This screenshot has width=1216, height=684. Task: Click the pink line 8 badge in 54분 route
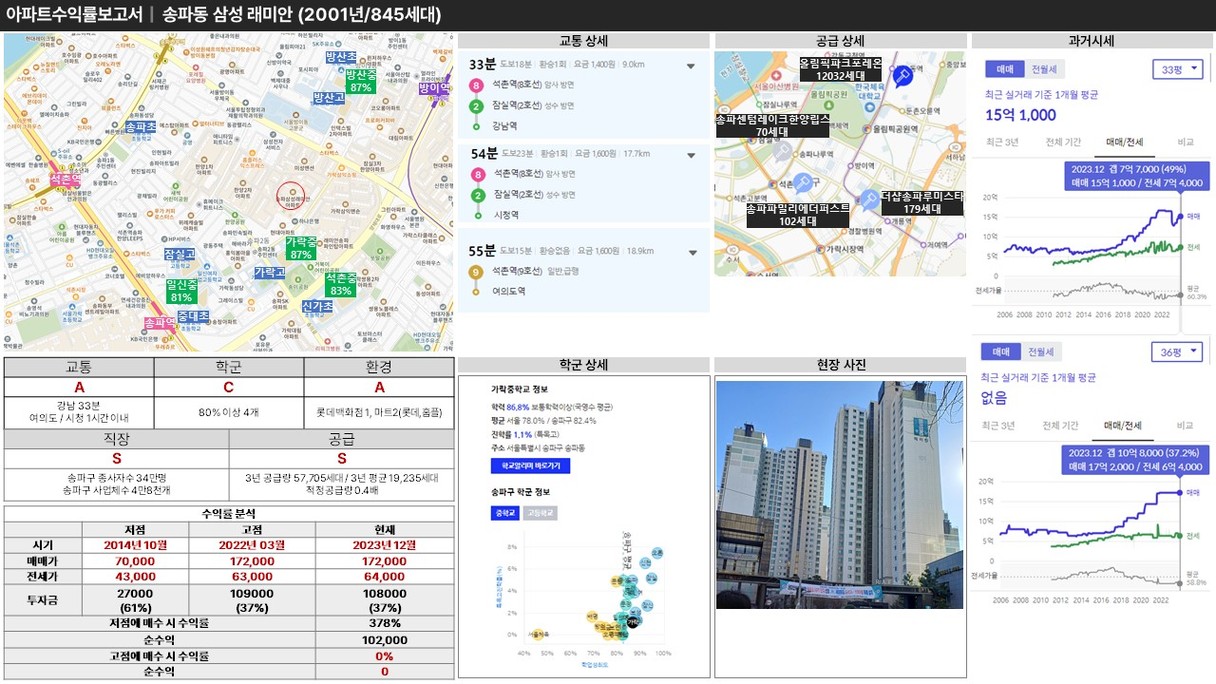477,174
